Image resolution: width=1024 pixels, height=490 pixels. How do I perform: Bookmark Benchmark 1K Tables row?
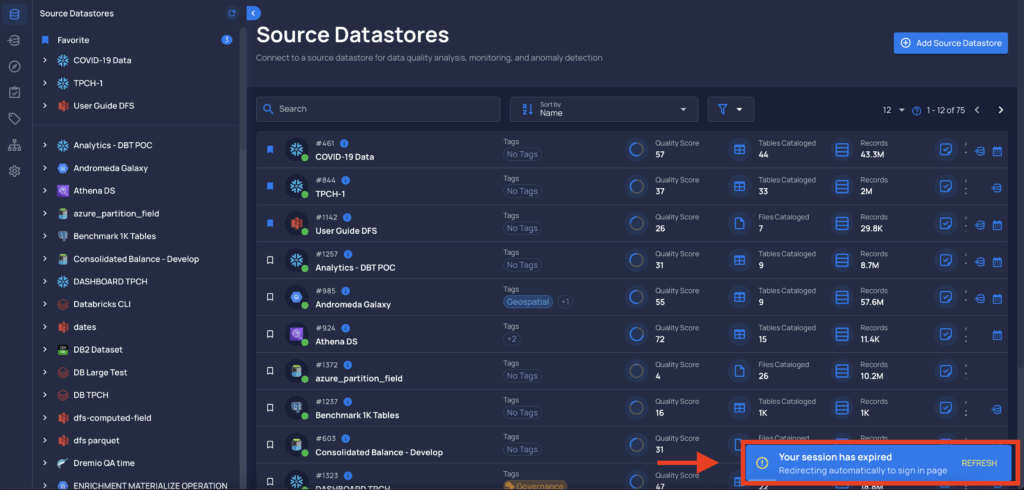[270, 408]
